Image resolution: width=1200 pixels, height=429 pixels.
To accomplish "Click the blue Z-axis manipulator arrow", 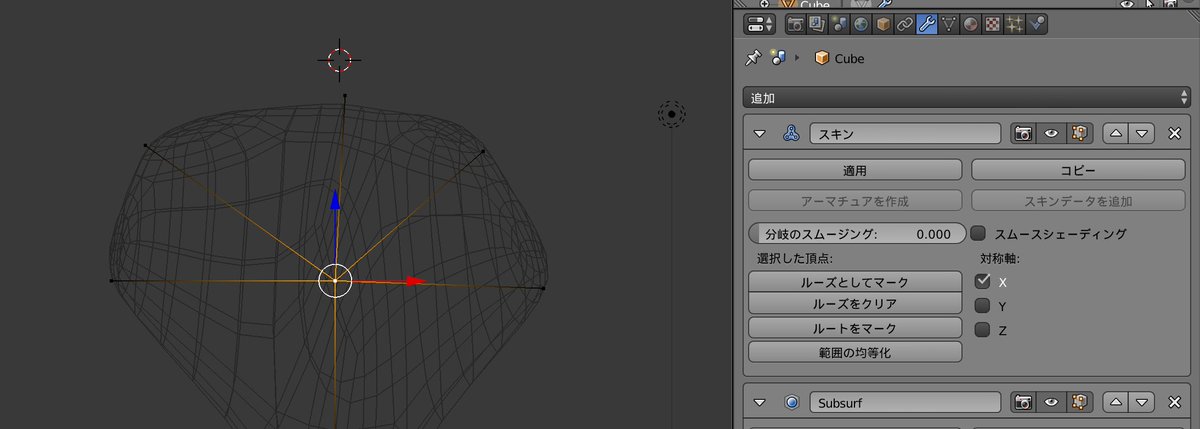I will [x=335, y=201].
